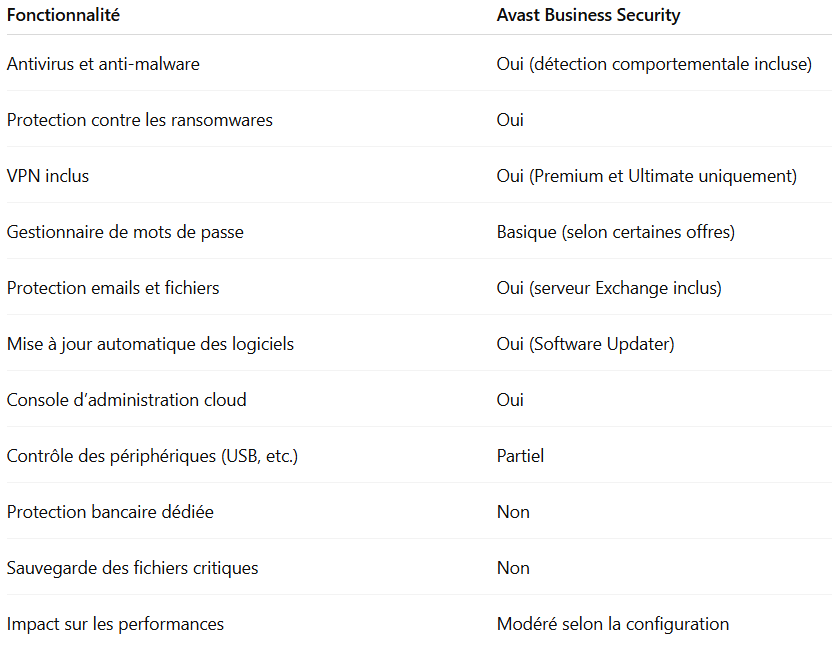The height and width of the screenshot is (661, 832).
Task: Click "Basique (selon certaines offres)" value
Action: pyautogui.click(x=615, y=232)
